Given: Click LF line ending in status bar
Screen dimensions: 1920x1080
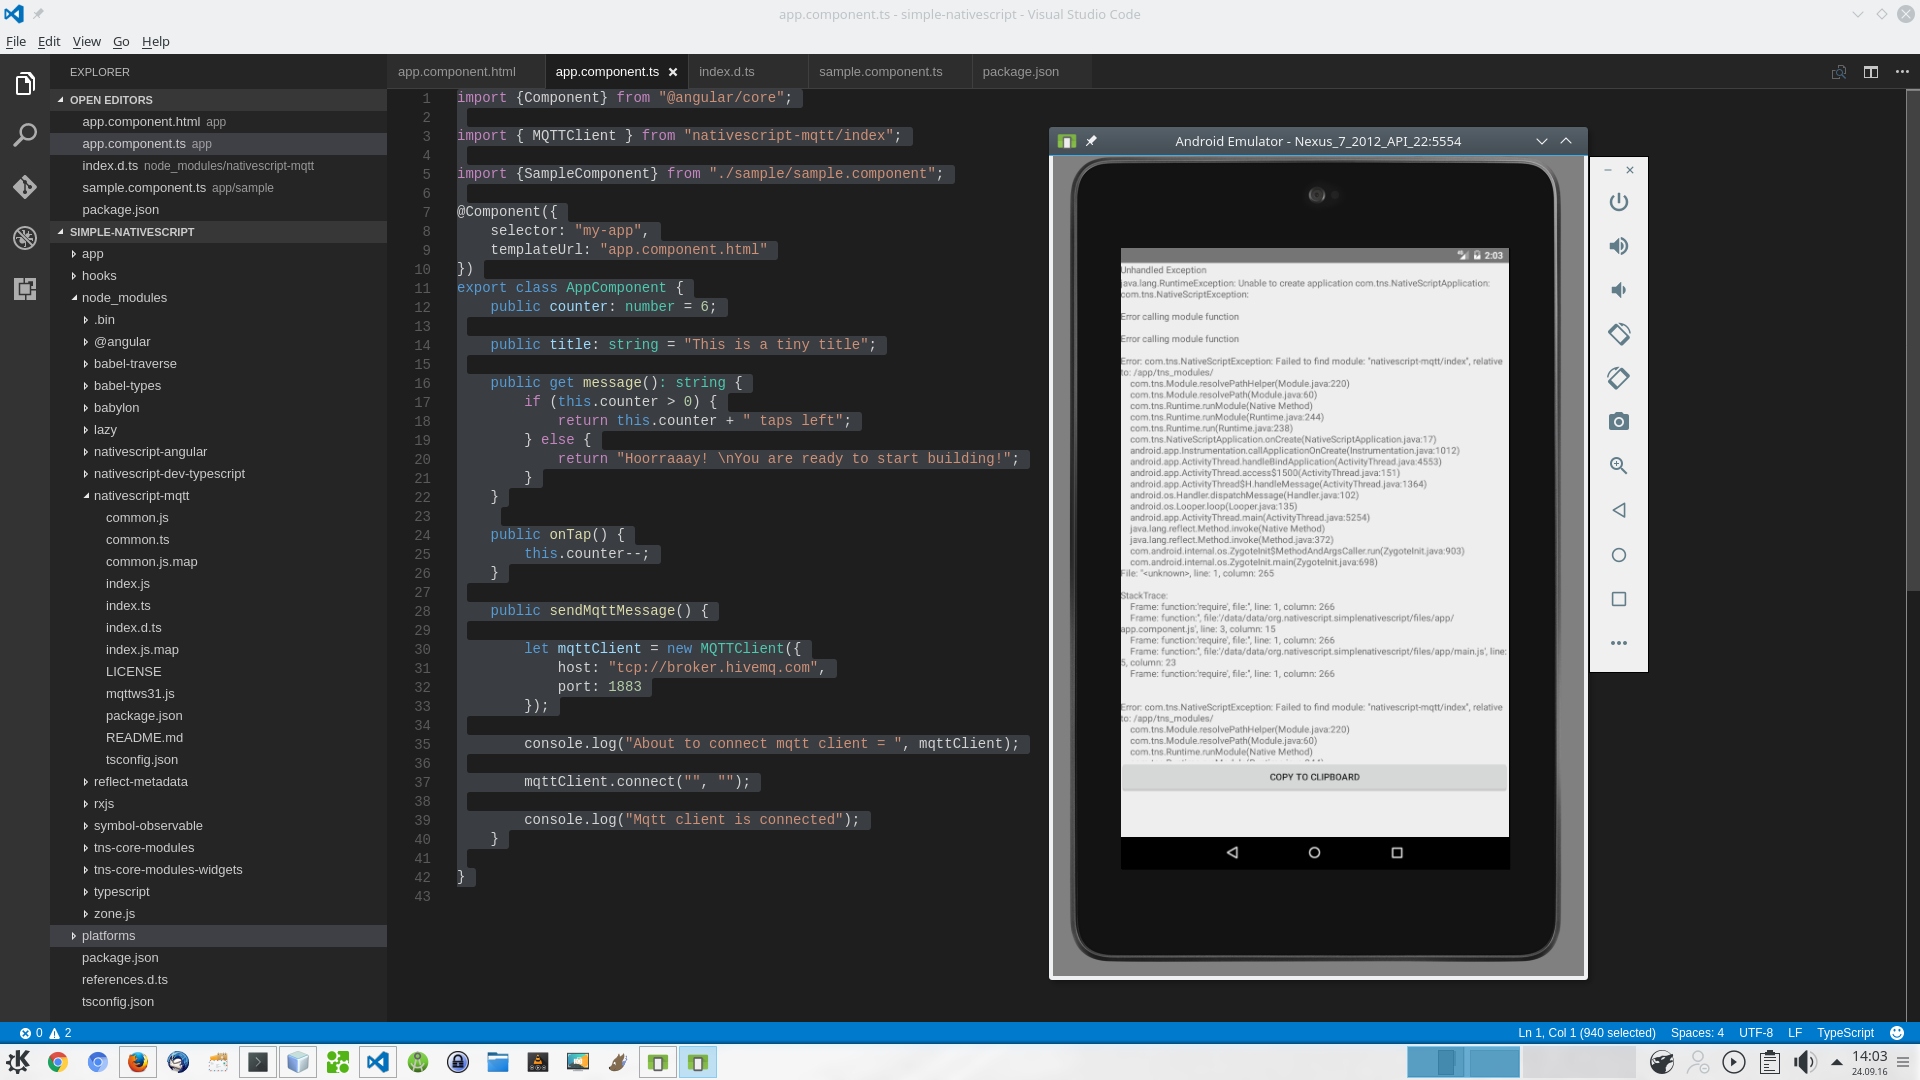Looking at the screenshot, I should tap(1795, 1033).
